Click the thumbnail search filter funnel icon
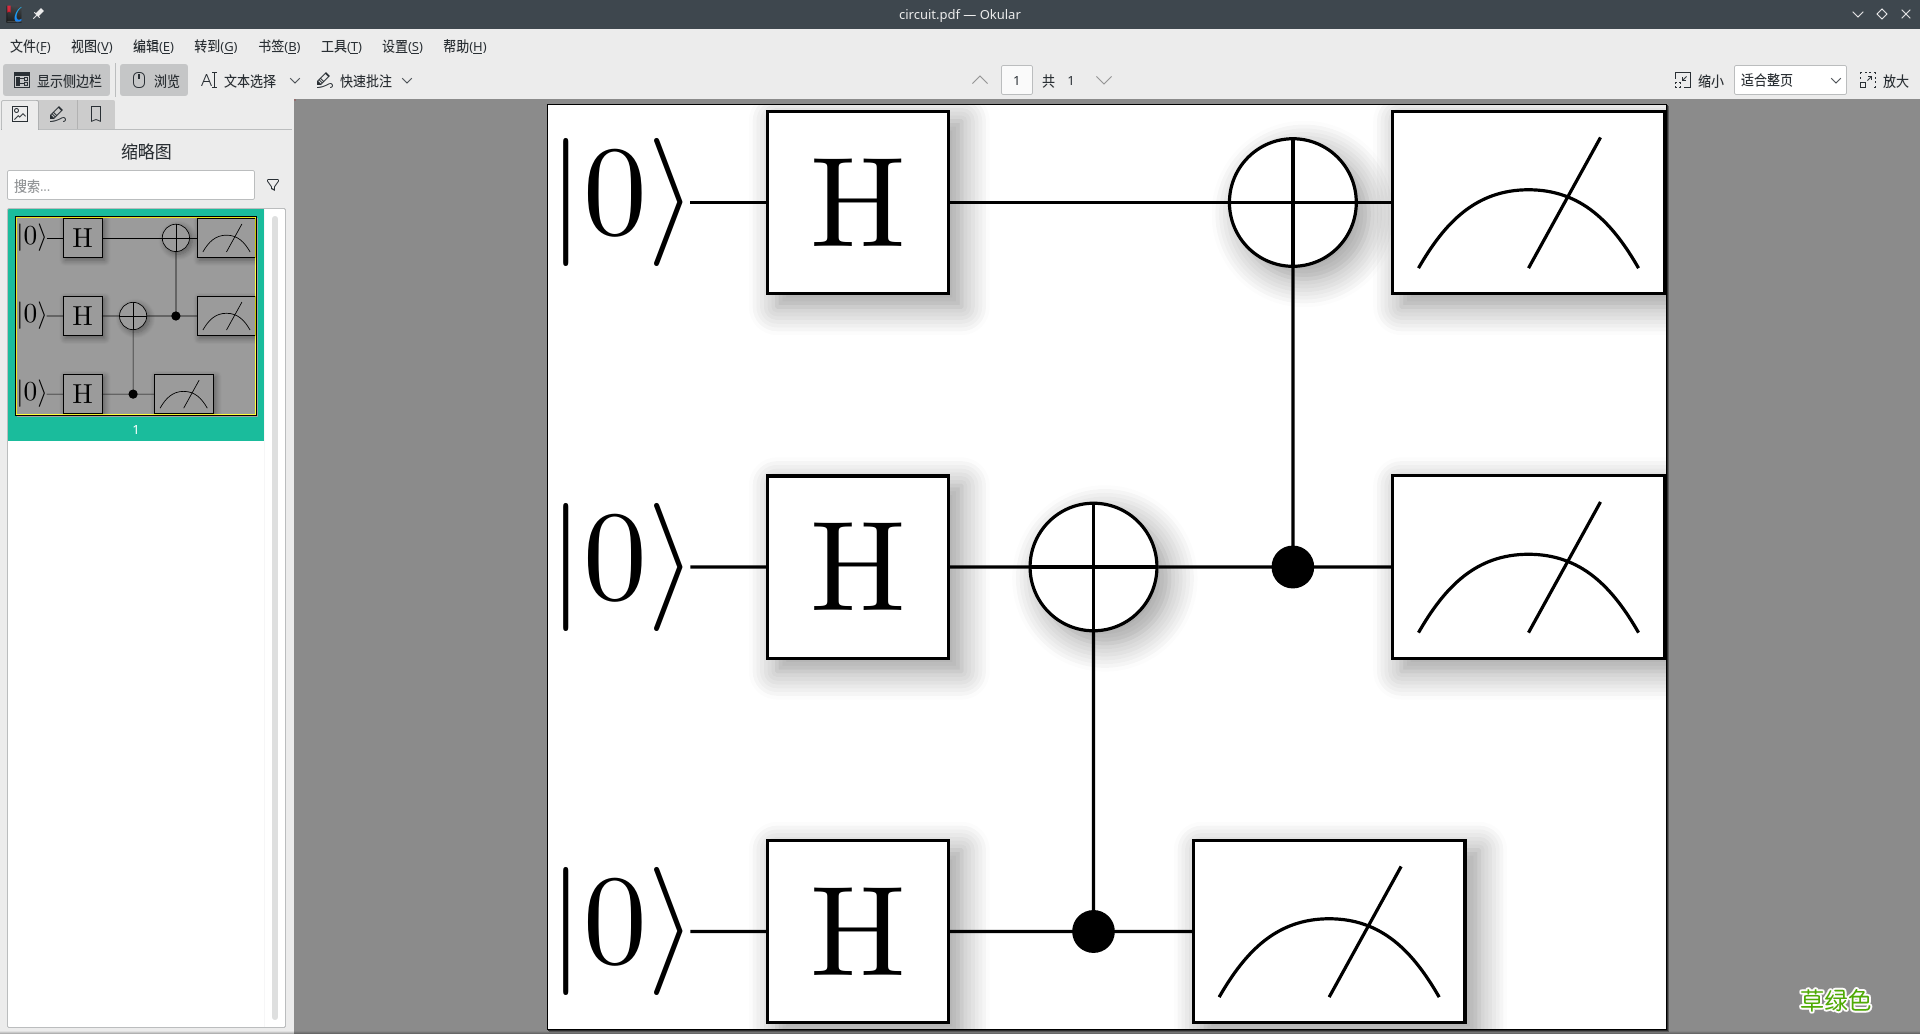This screenshot has width=1920, height=1034. pos(273,185)
